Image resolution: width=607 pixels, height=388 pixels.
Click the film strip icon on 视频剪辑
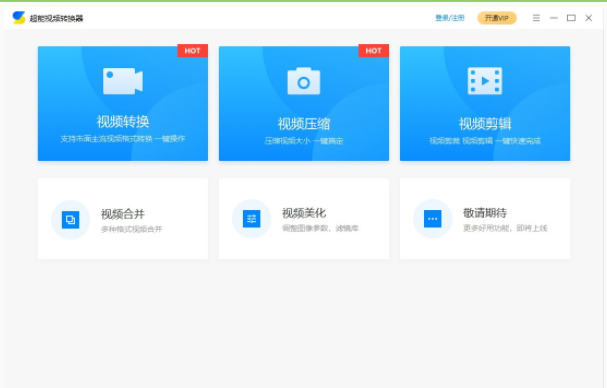pos(485,81)
